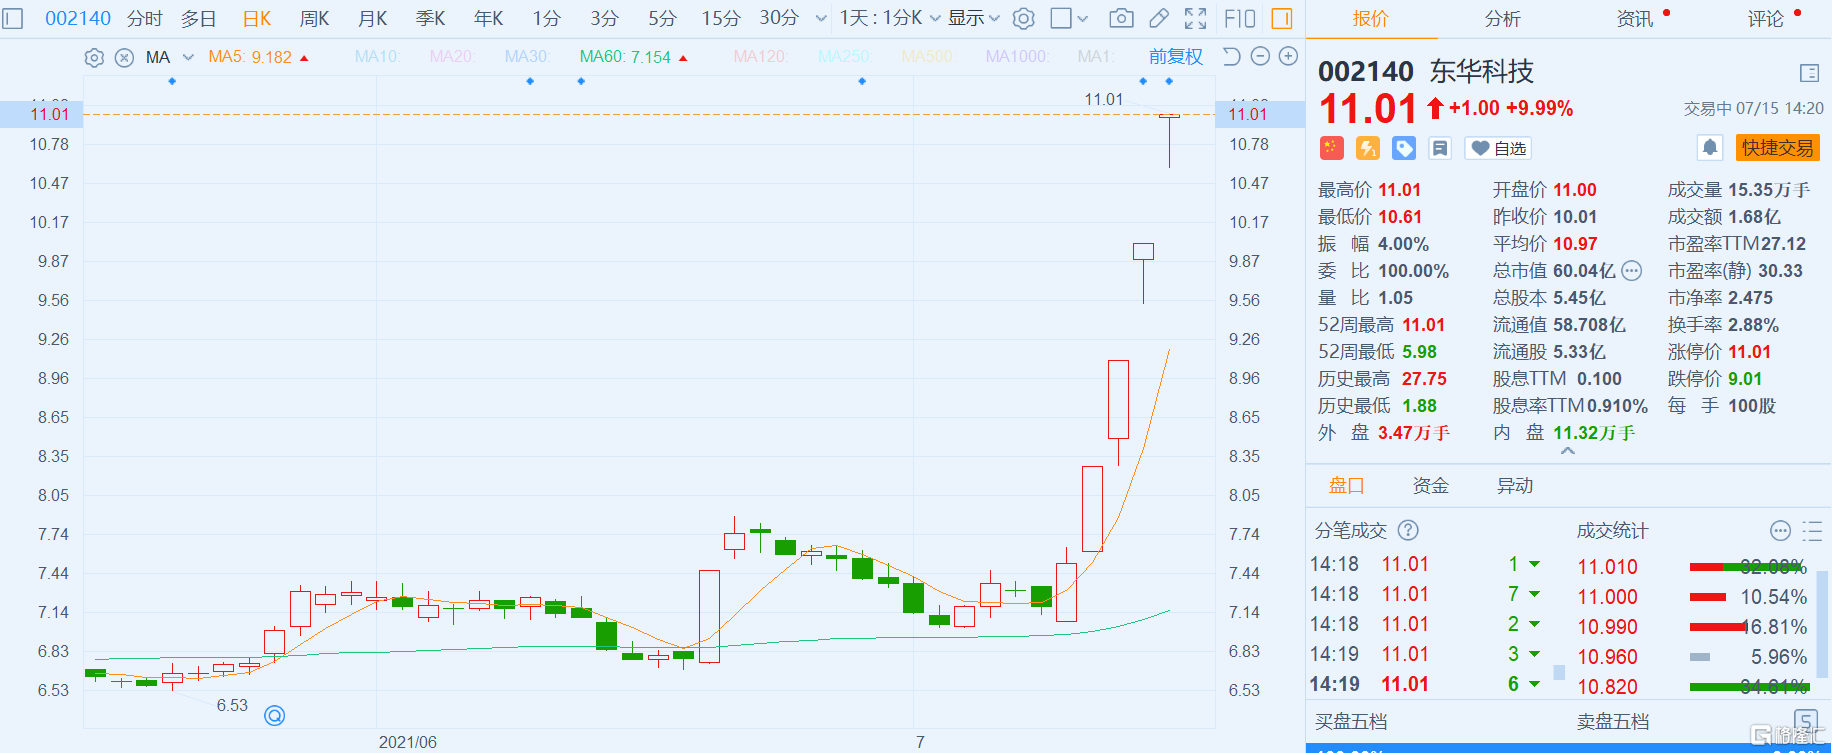Take a chart screenshot with camera icon
Image resolution: width=1832 pixels, height=753 pixels.
pyautogui.click(x=1122, y=18)
